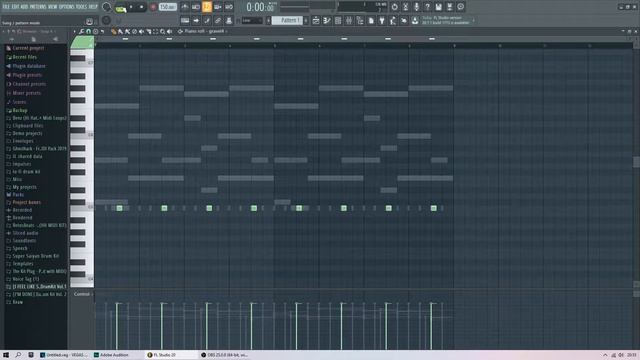640x360 pixels.
Task: Click the 0:00 song time display
Action: [x=260, y=7]
